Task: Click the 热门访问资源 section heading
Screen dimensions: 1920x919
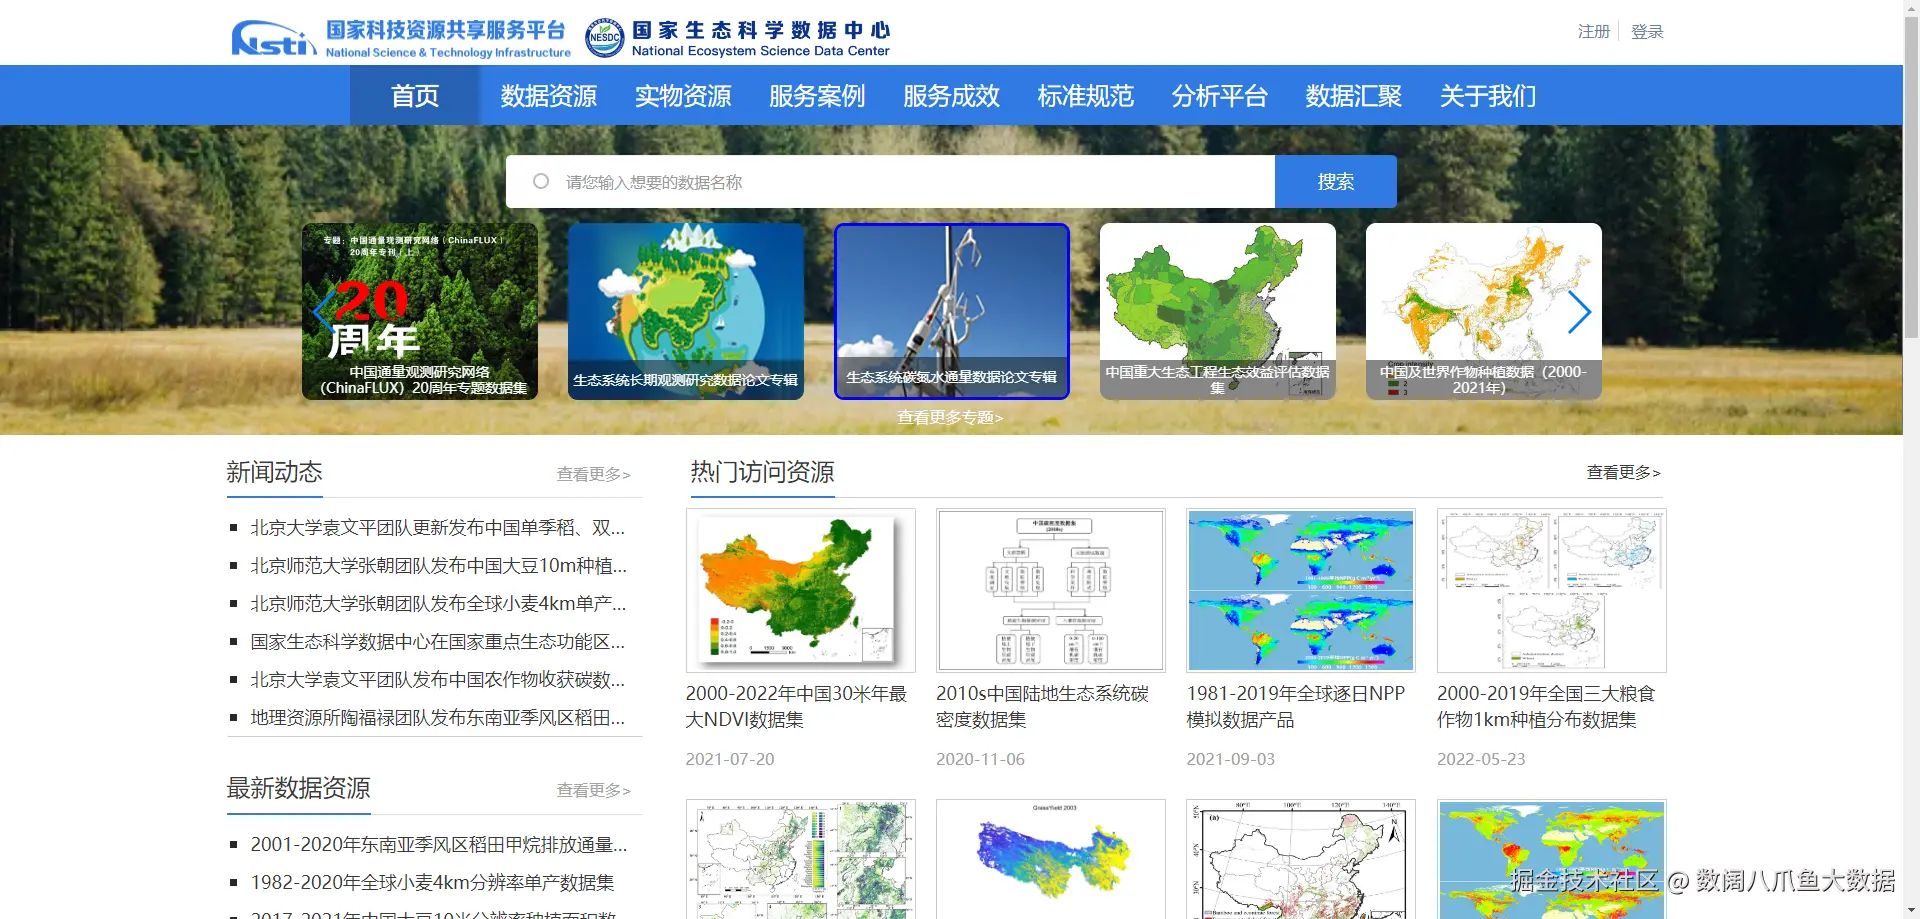Action: pos(763,473)
